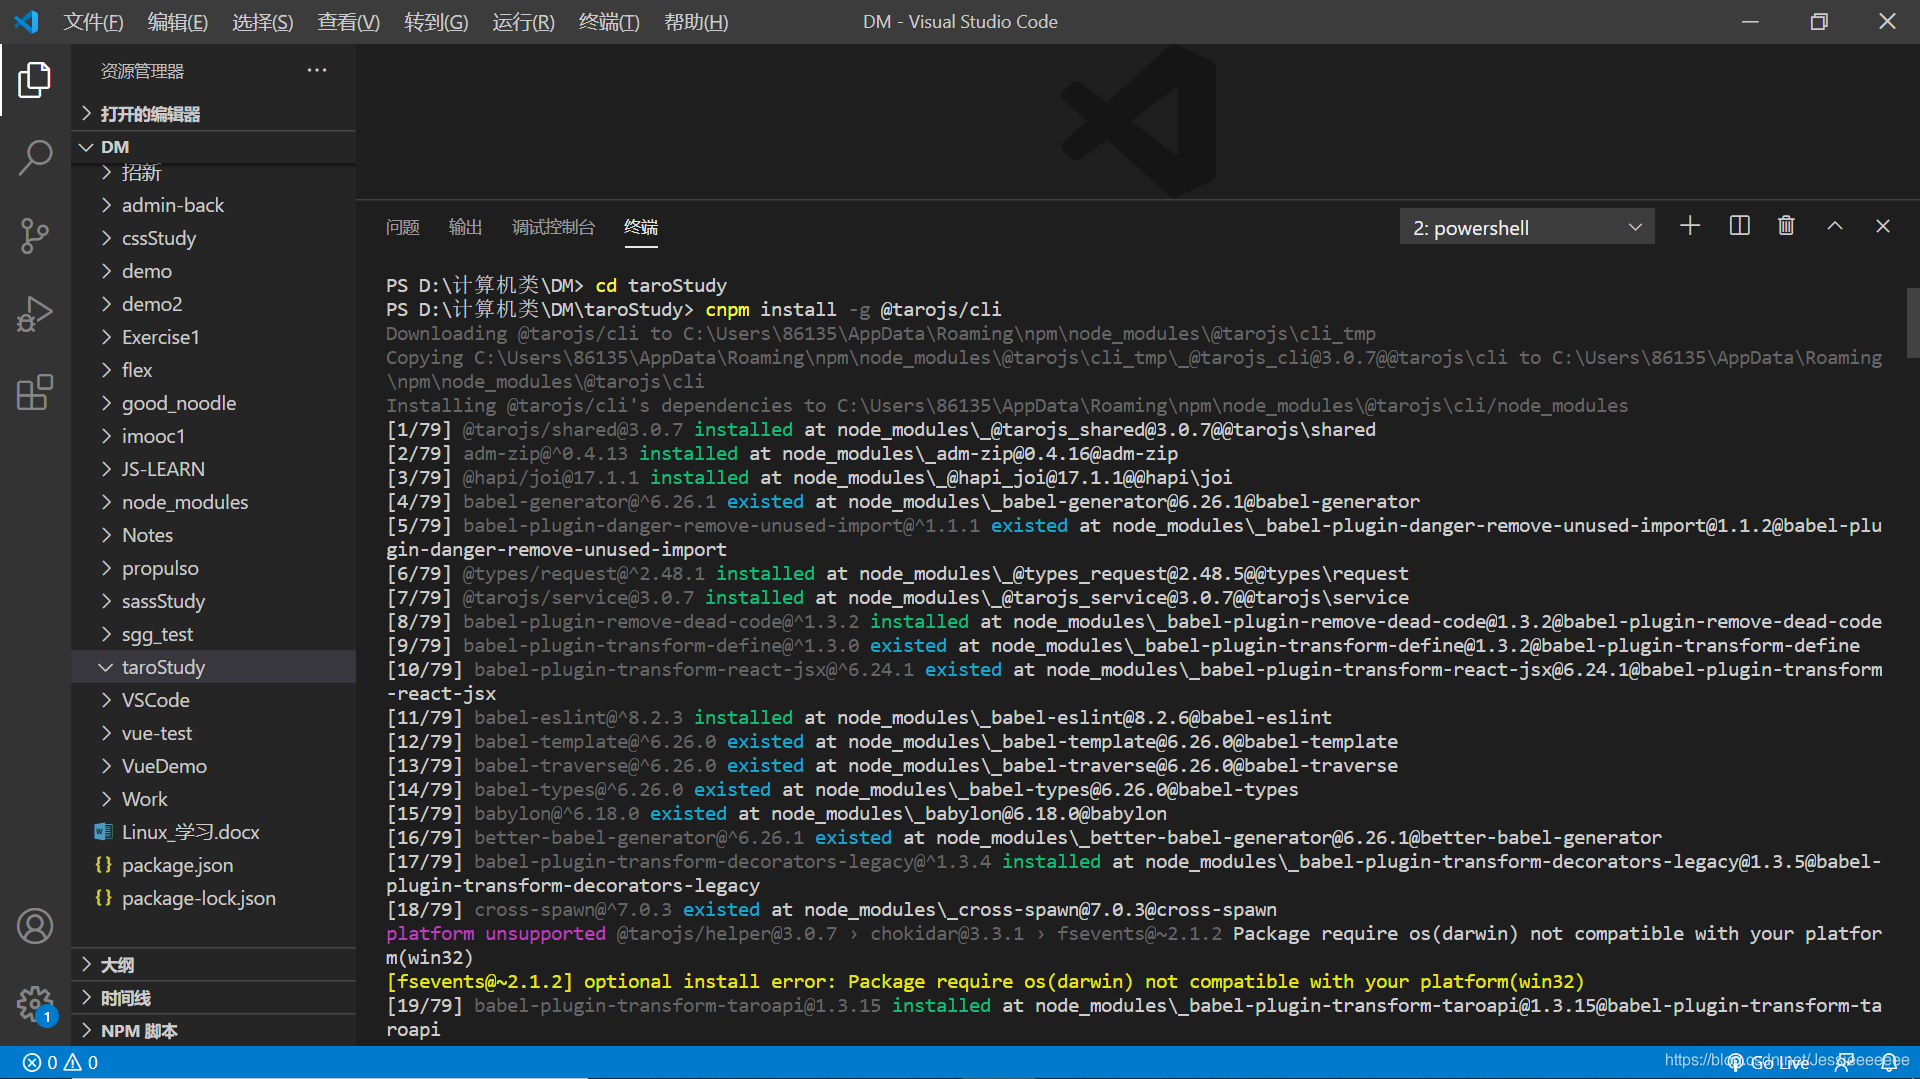The image size is (1920, 1079).
Task: Open the Run and Debug view
Action: pos(35,314)
